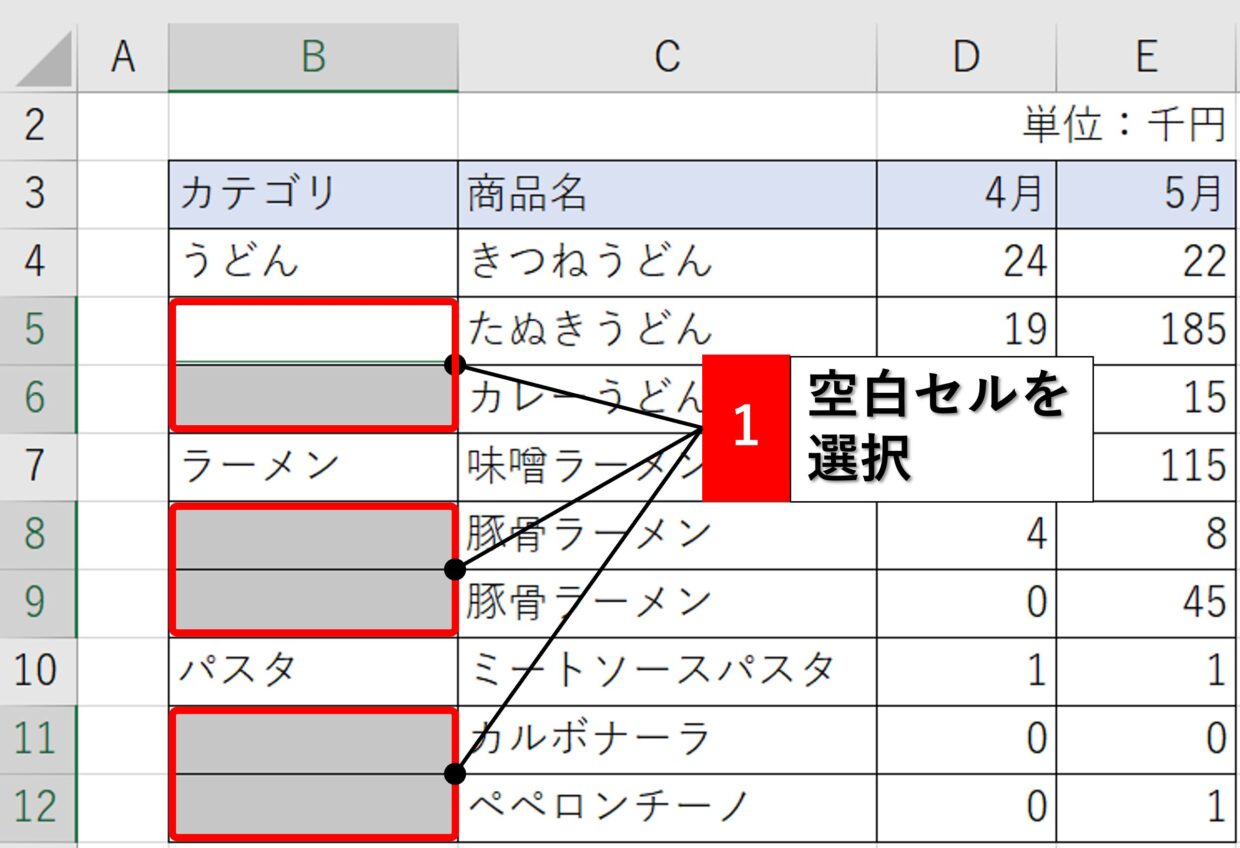Click the うどん category cell
The width and height of the screenshot is (1240, 848).
tap(313, 262)
